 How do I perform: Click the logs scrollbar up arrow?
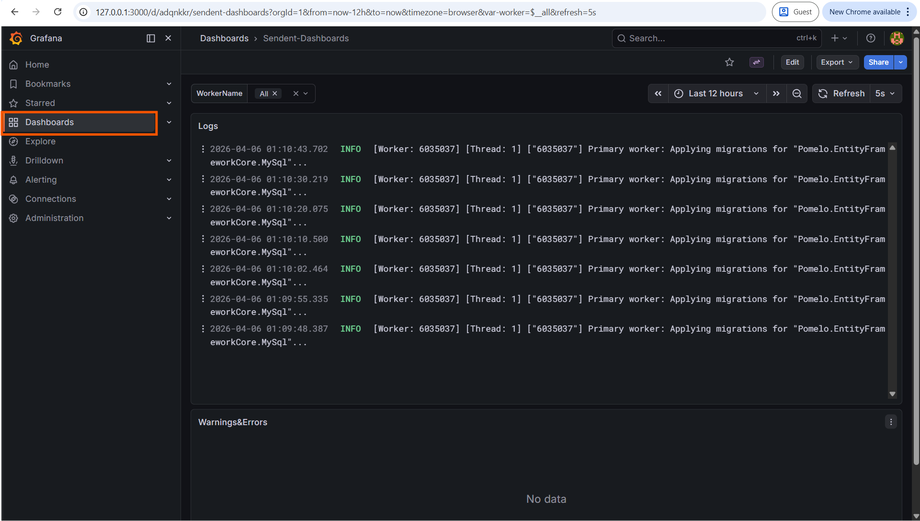[892, 148]
